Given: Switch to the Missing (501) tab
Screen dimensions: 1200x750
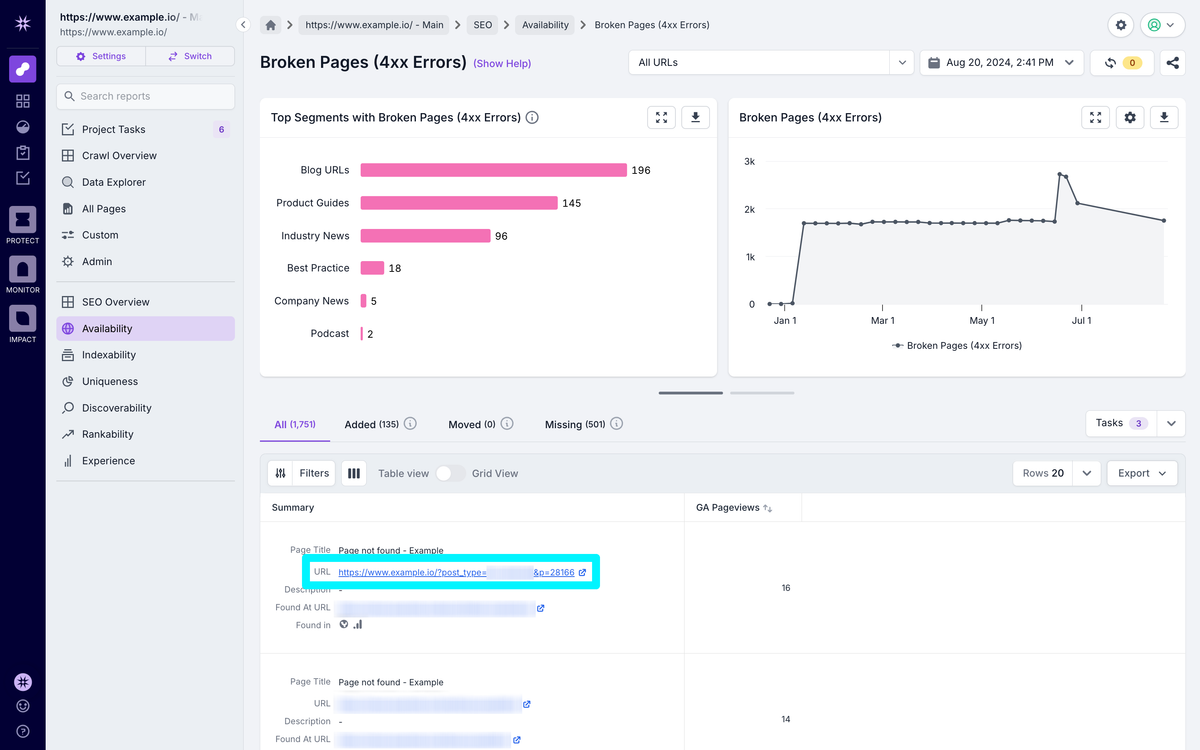Looking at the screenshot, I should 575,425.
